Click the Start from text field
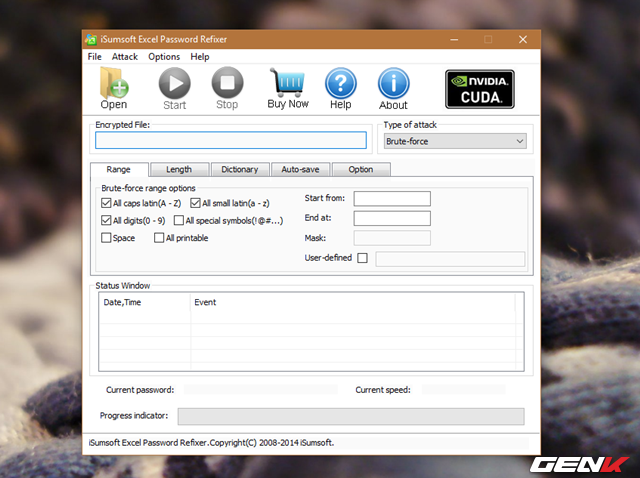Screen dimensions: 640x478 click(x=392, y=198)
